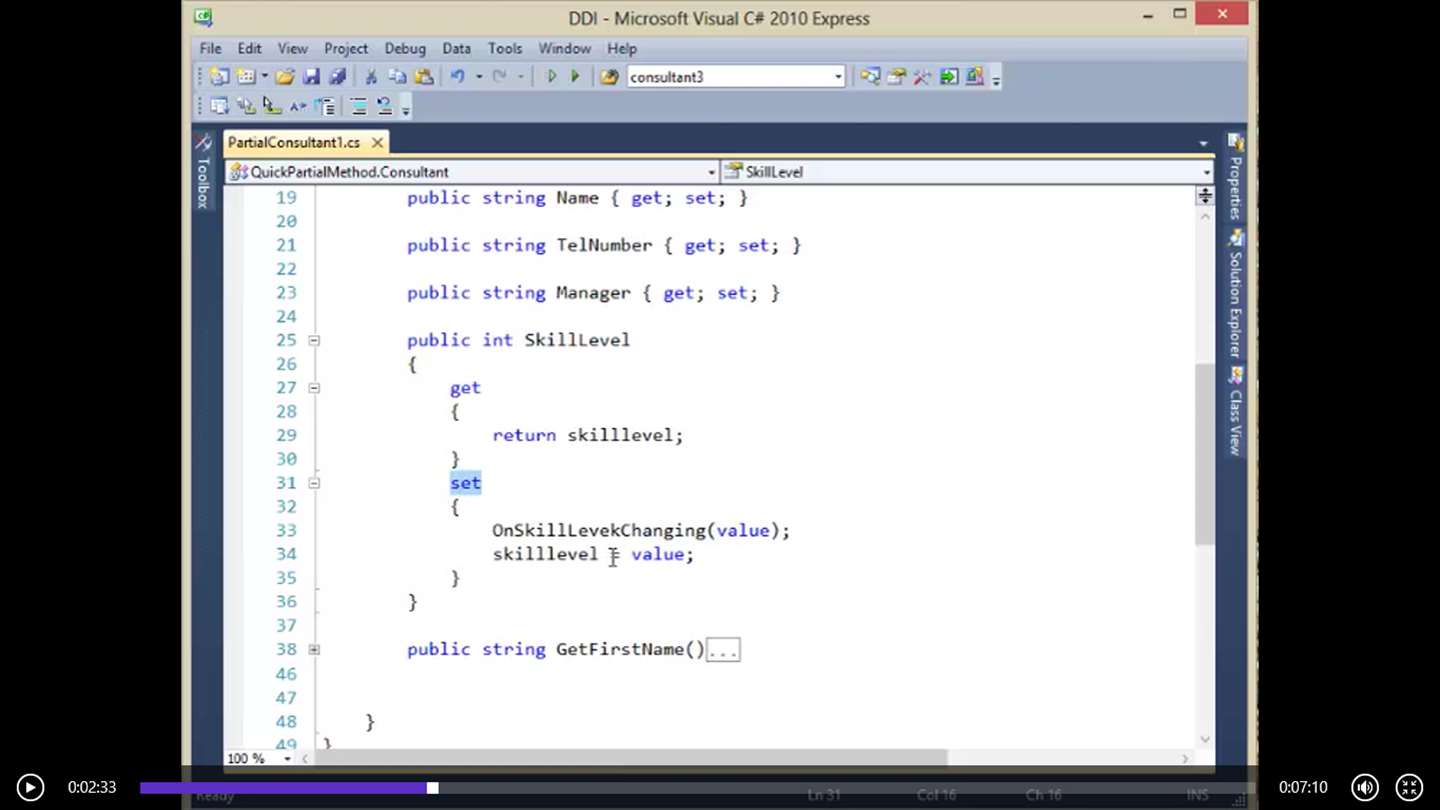The height and width of the screenshot is (810, 1440).
Task: Save the file with the floppy disk icon
Action: pyautogui.click(x=312, y=77)
